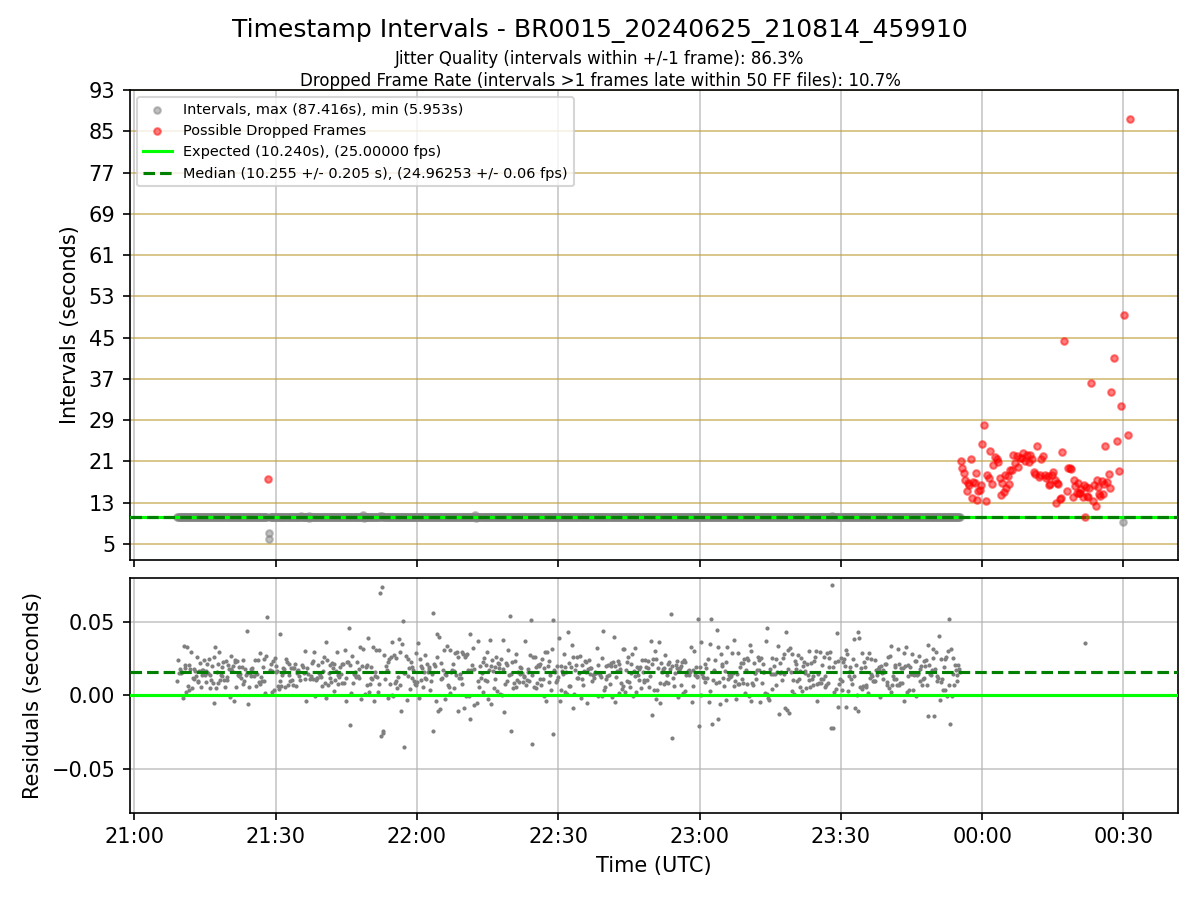Viewport: 1200px width, 900px height.
Task: Click the 93 interval axis tick label
Action: coord(104,90)
